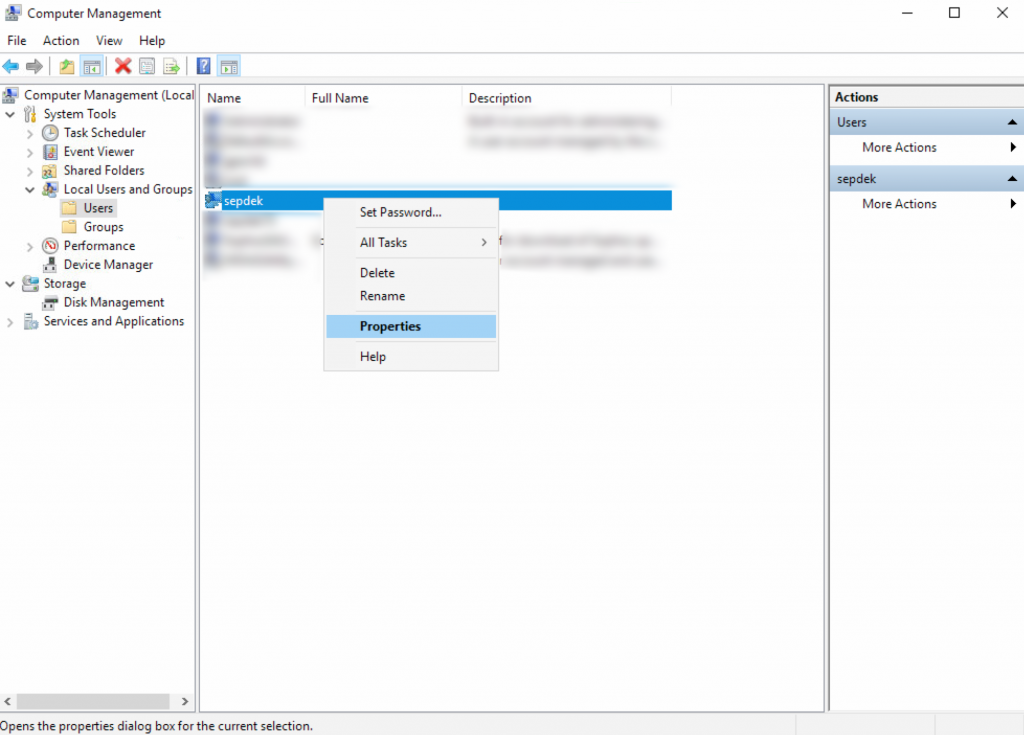Toggle Show/Hide Console Tree toolbar icon

92,66
